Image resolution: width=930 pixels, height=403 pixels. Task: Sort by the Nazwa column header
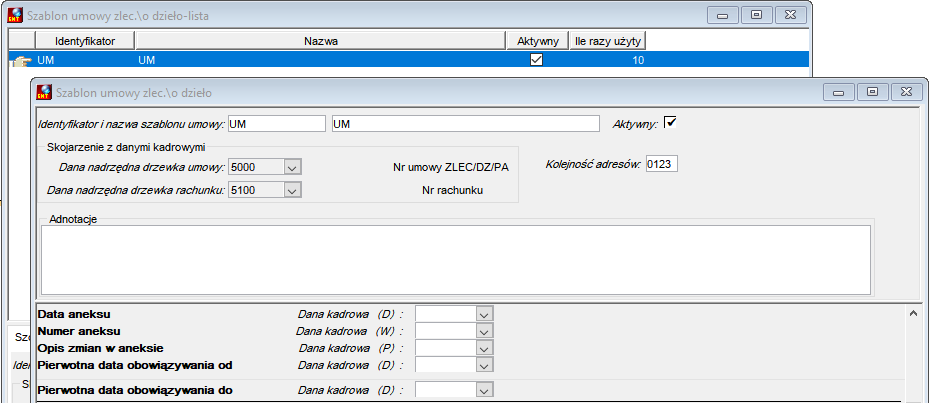321,41
